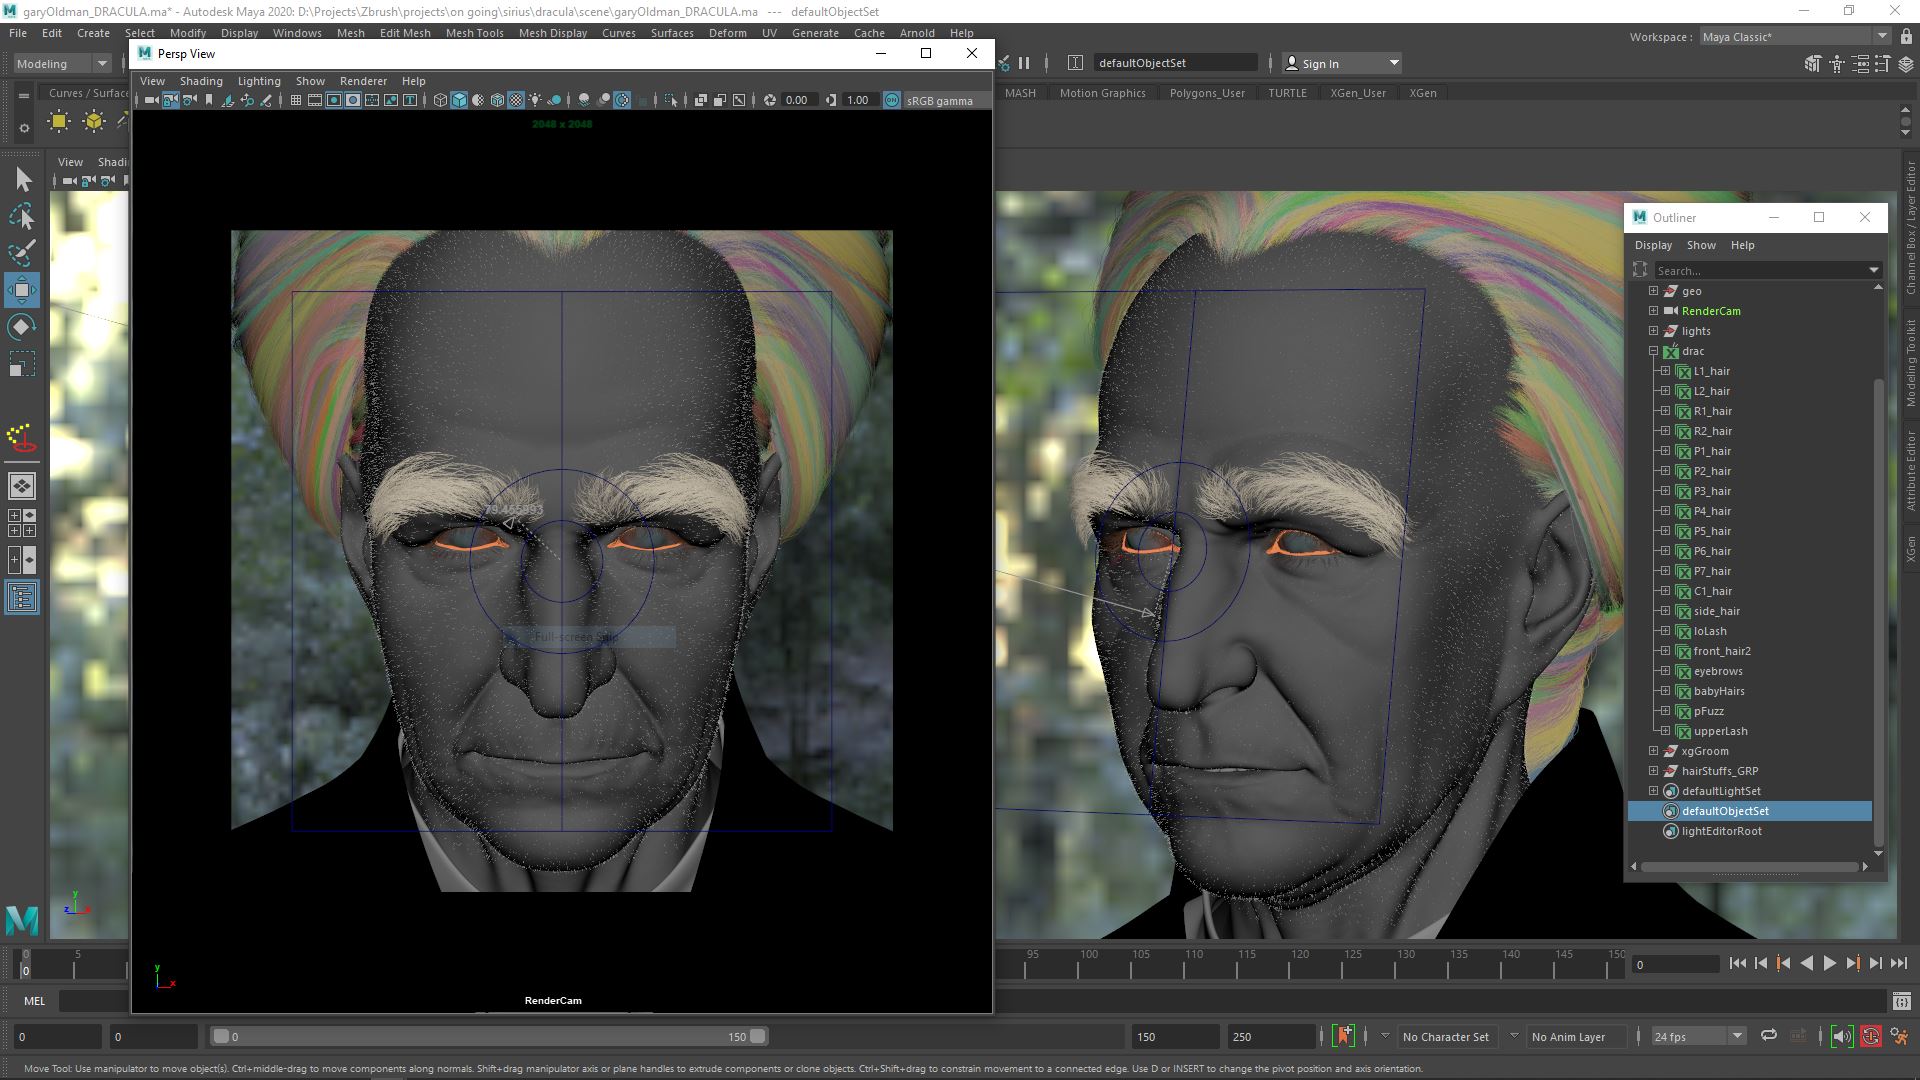Switch to Motion Graphics shelf tab
Image resolution: width=1920 pixels, height=1080 pixels.
click(x=1102, y=93)
